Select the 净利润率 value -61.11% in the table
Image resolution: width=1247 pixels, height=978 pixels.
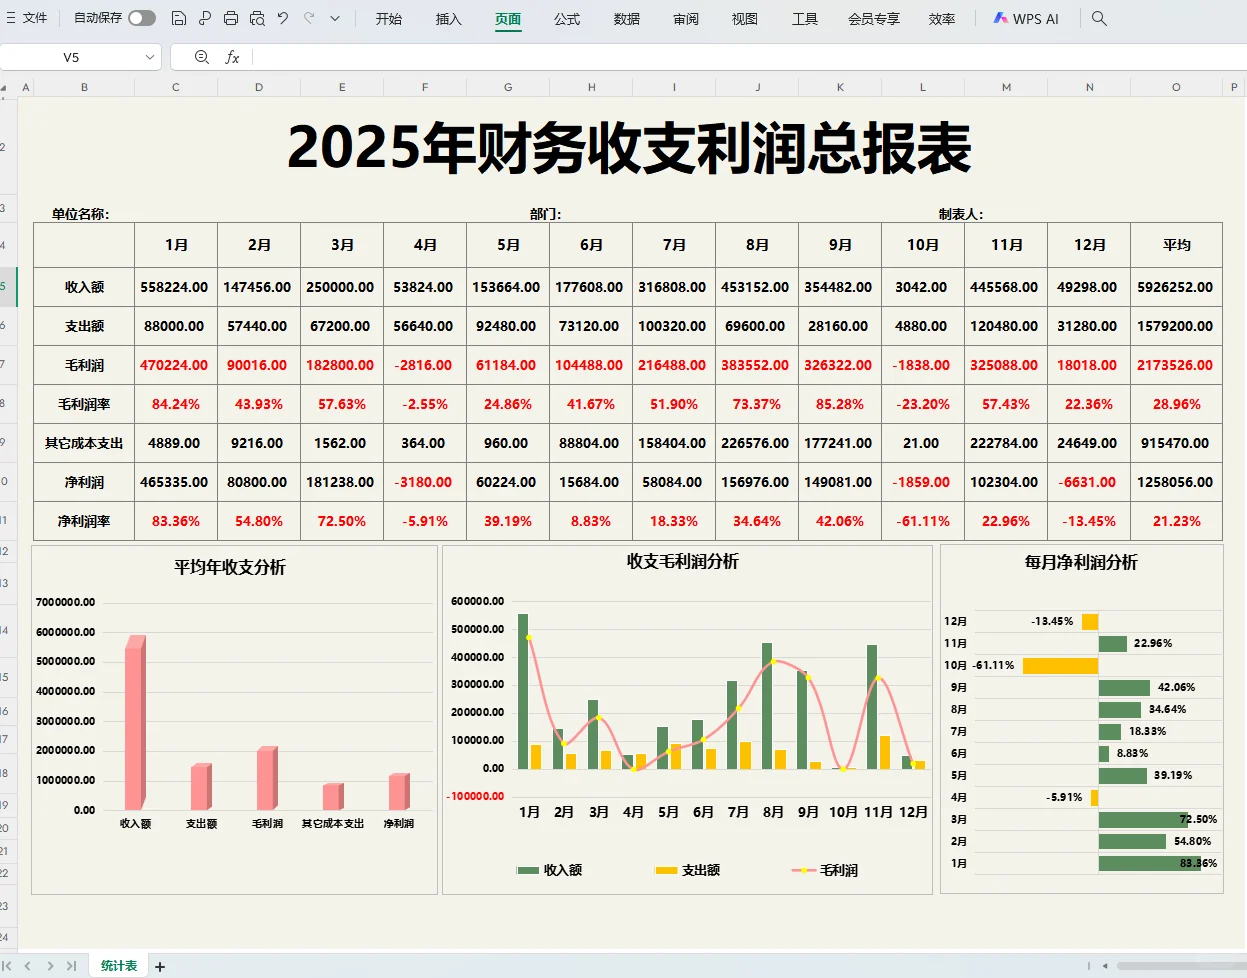coord(923,521)
